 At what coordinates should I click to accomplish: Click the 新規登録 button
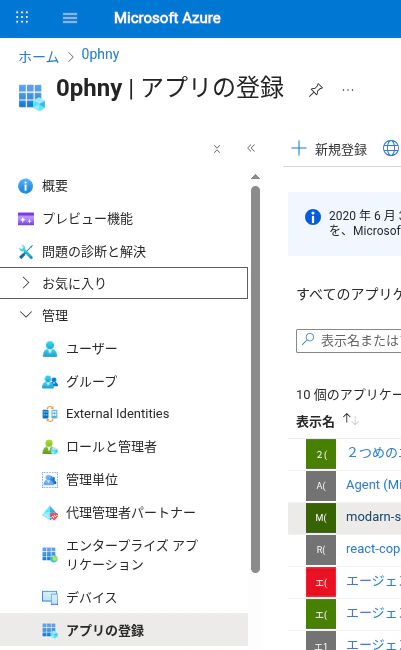tap(329, 149)
